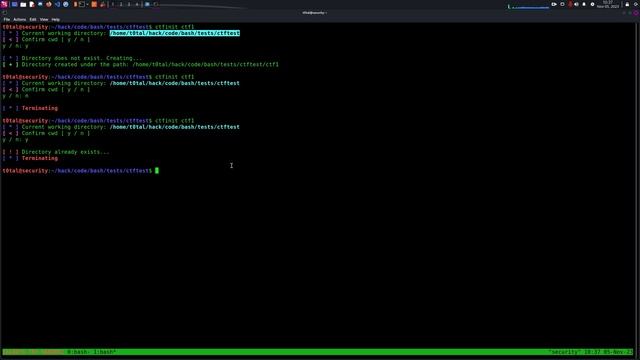Open the file manager folder icon
Image resolution: width=640 pixels, height=360 pixels.
tap(23, 4)
